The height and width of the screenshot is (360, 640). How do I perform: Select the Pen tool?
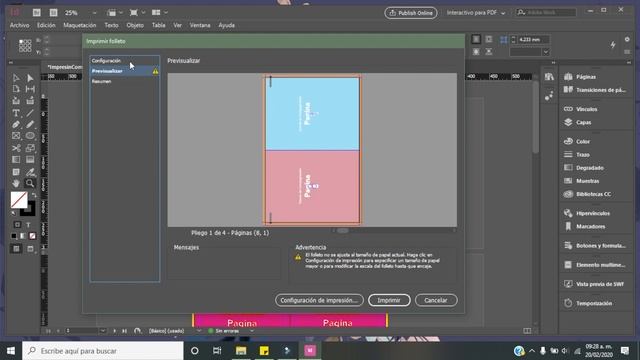pos(16,124)
